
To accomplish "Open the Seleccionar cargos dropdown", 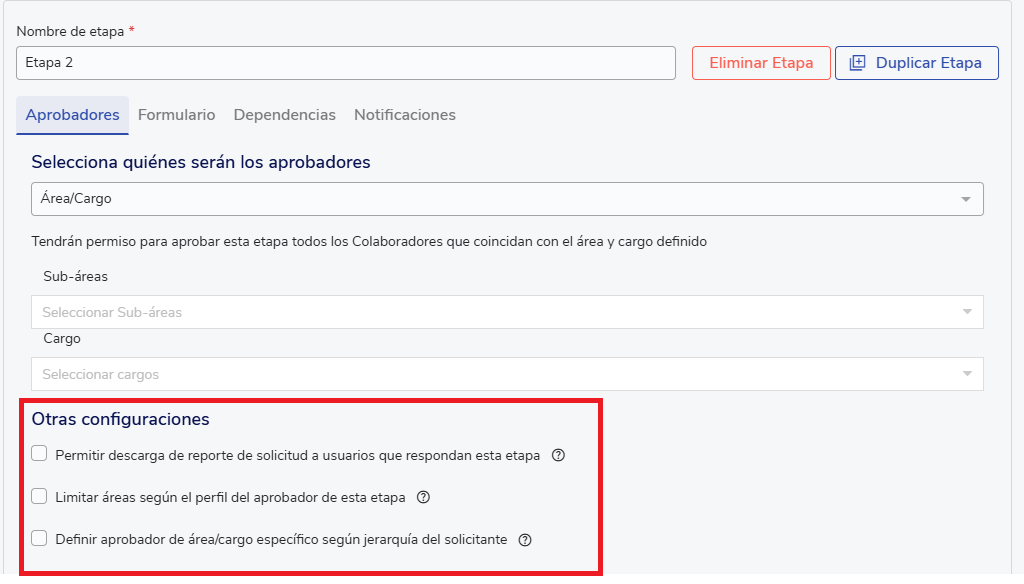I will pyautogui.click(x=500, y=374).
